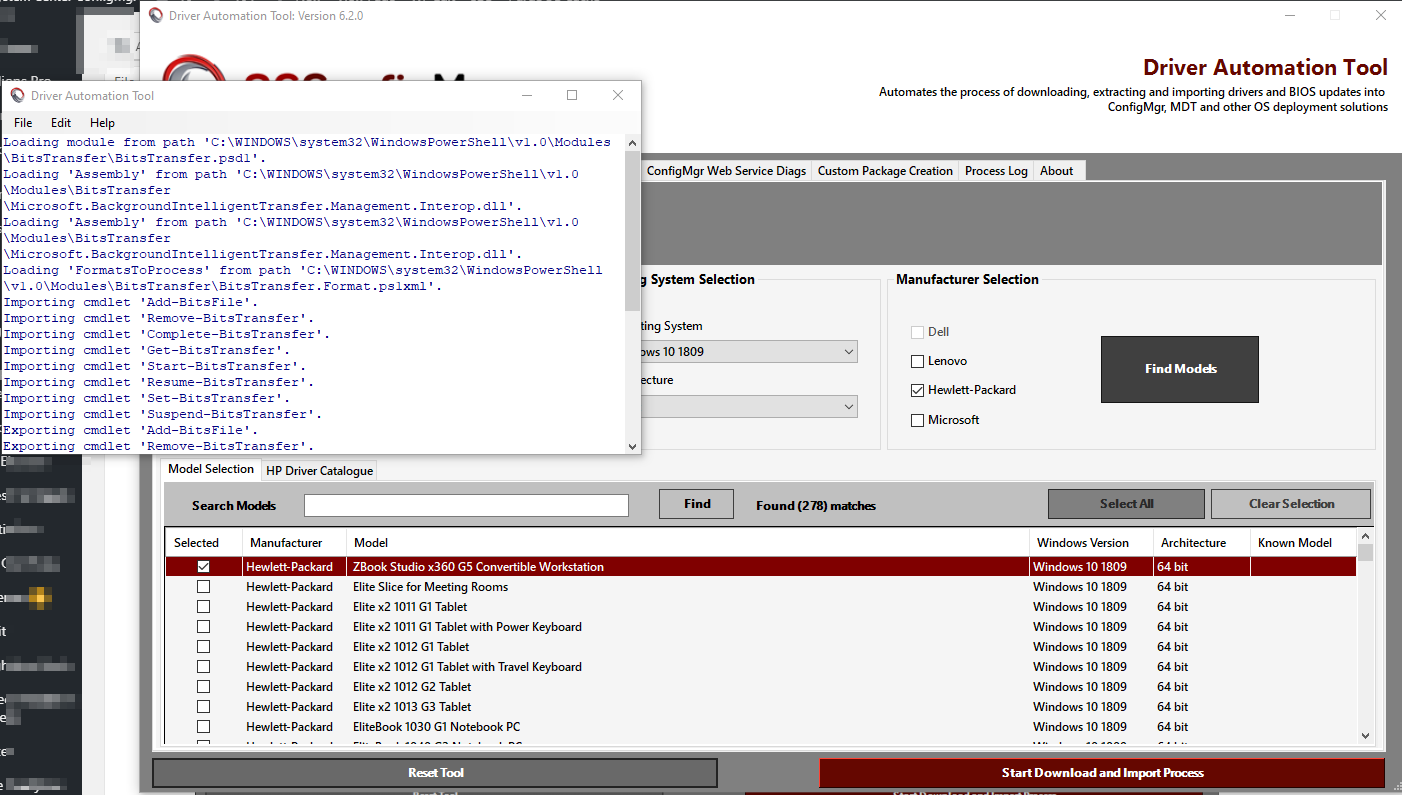Click the down arrow of the log window scrollbar
The width and height of the screenshot is (1402, 795).
click(632, 445)
